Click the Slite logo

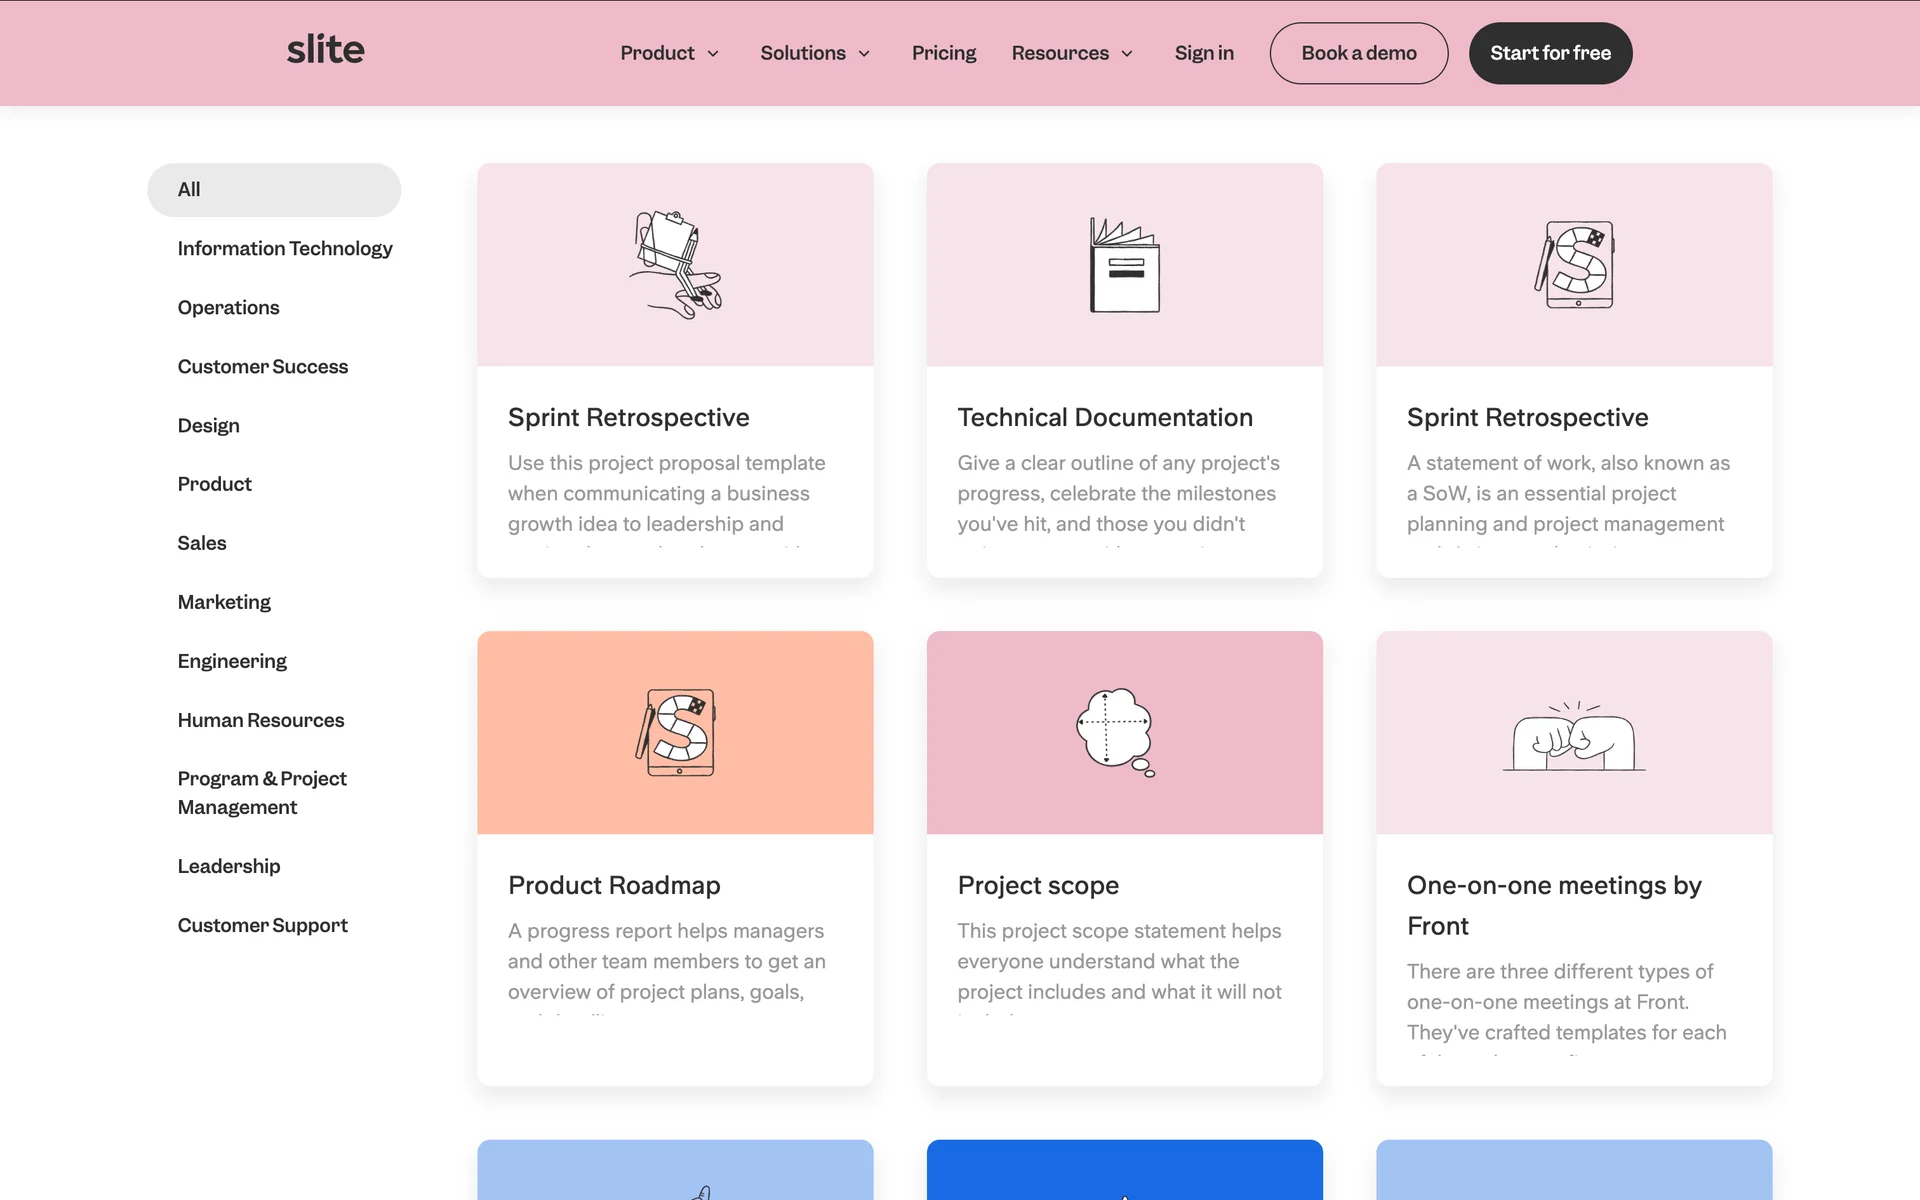coord(325,50)
